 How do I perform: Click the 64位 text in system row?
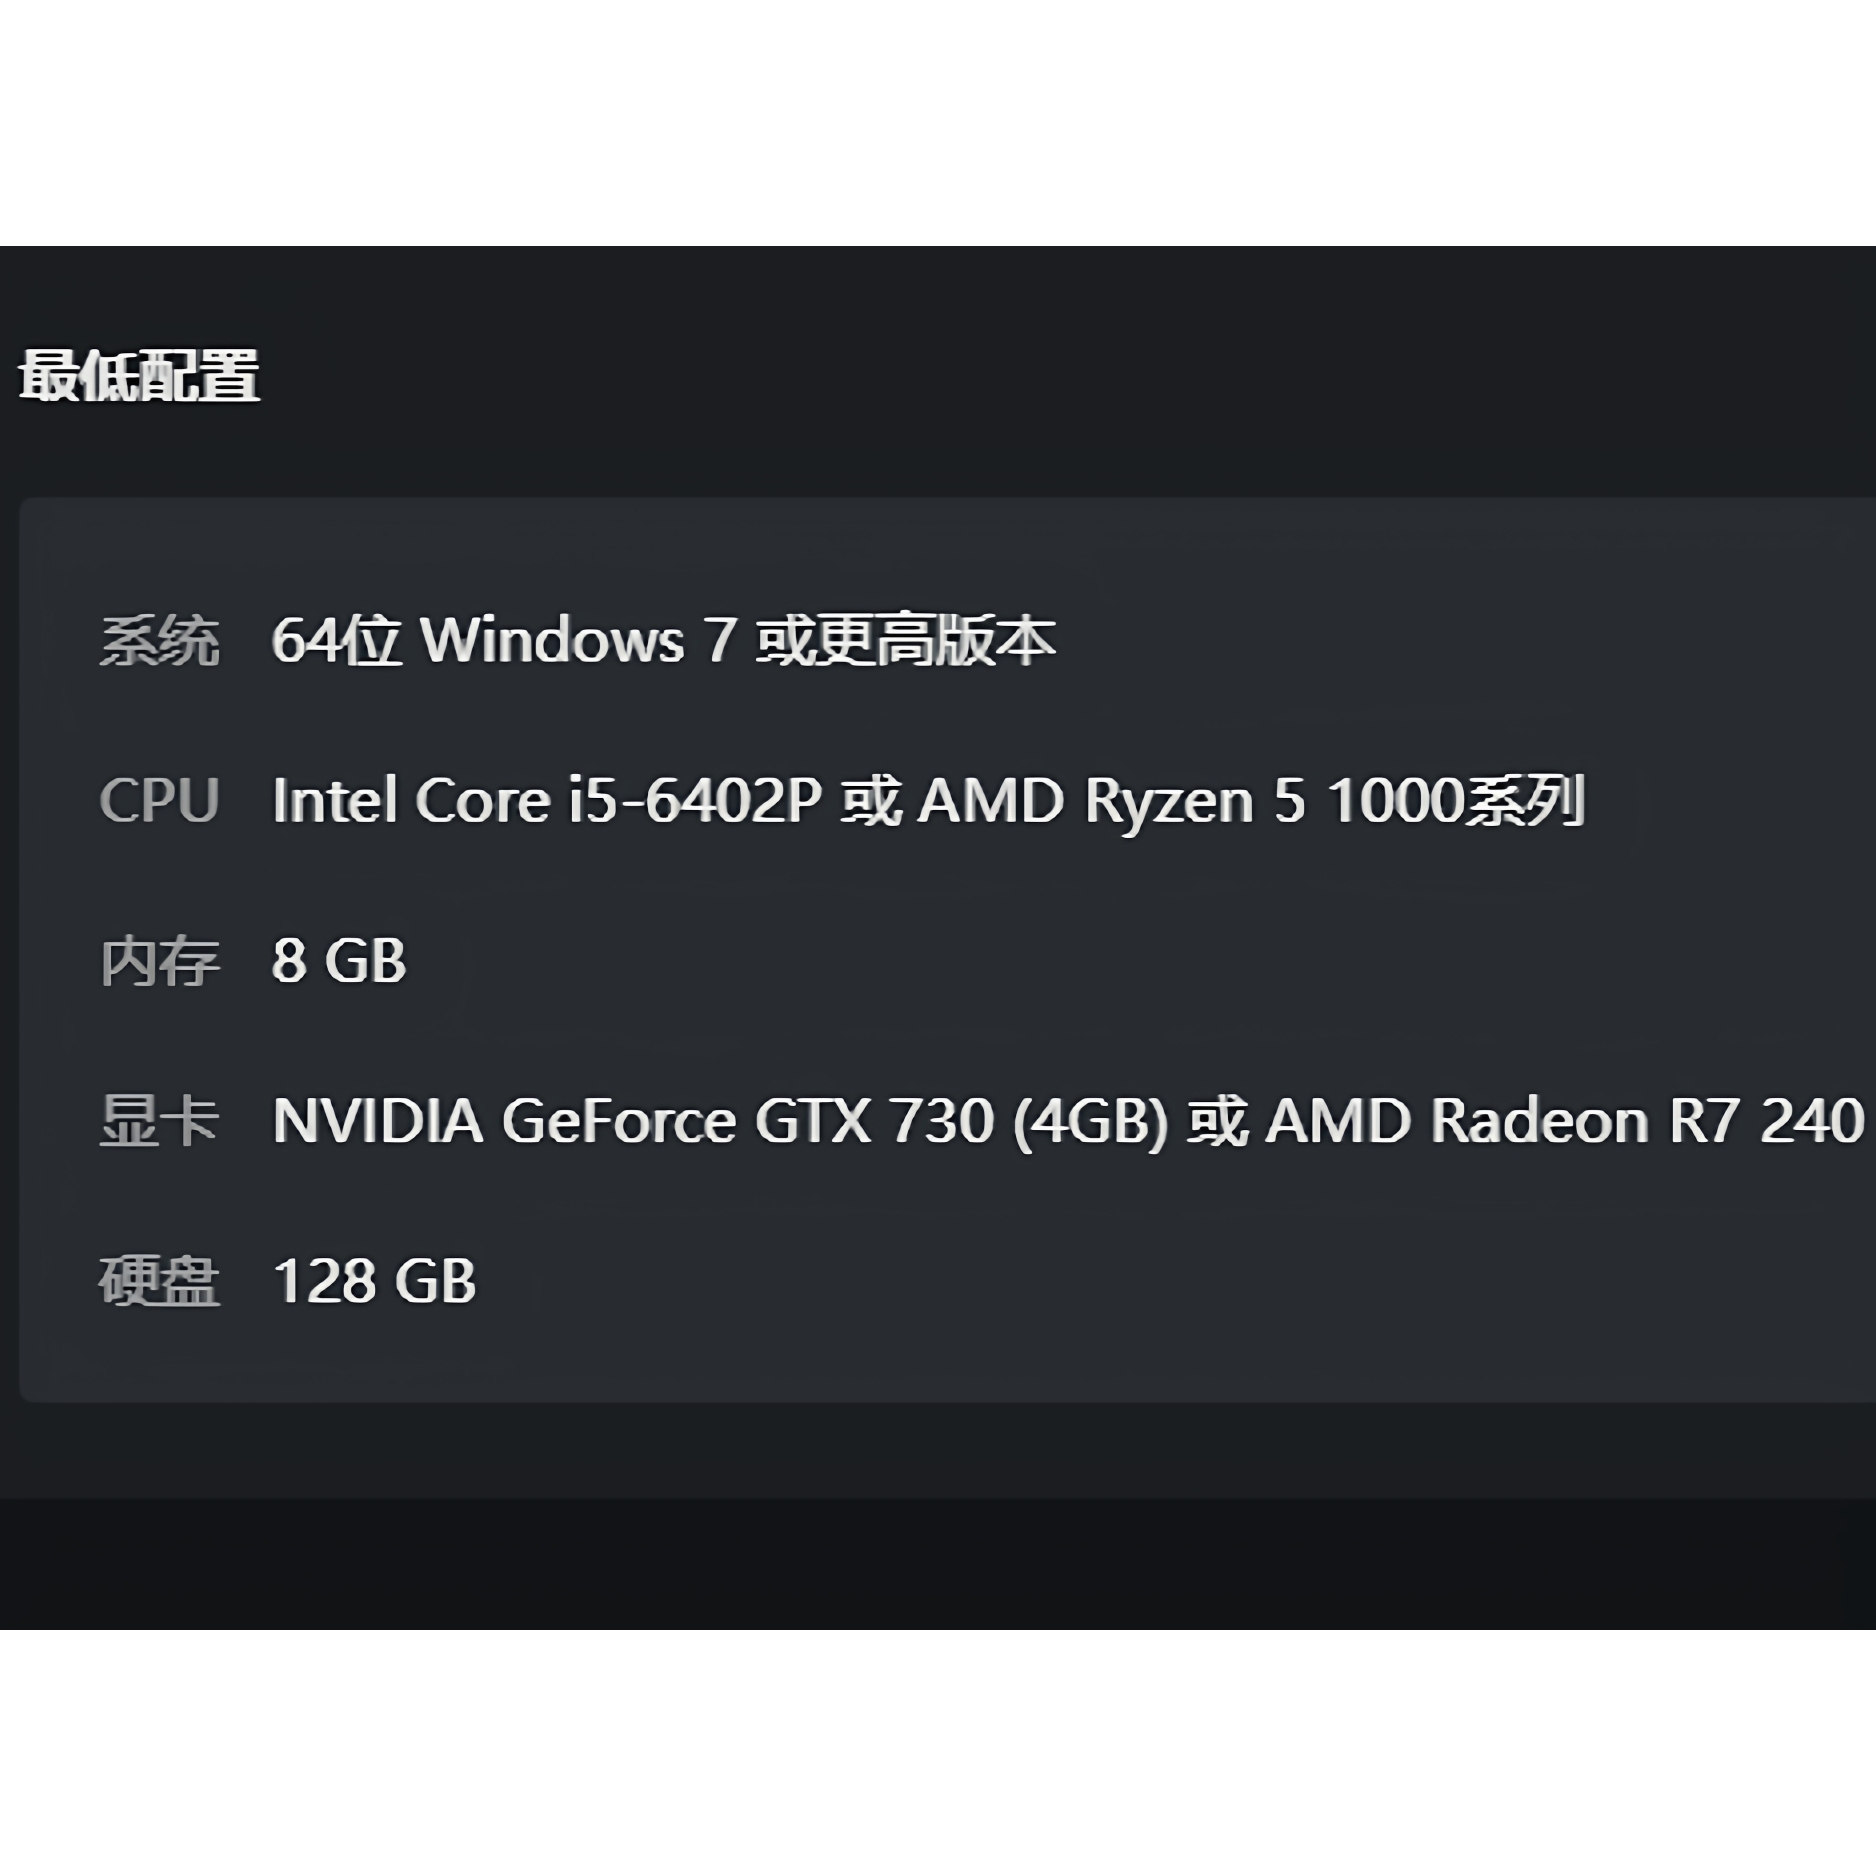(x=336, y=641)
